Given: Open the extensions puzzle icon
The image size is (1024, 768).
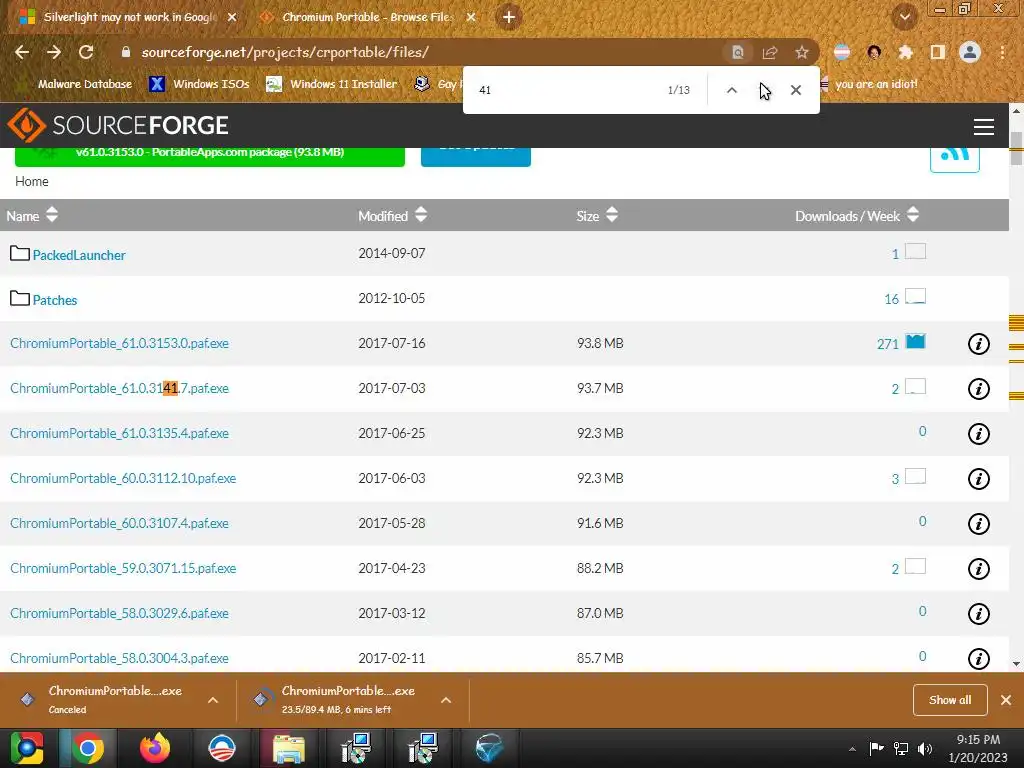Looking at the screenshot, I should point(905,52).
